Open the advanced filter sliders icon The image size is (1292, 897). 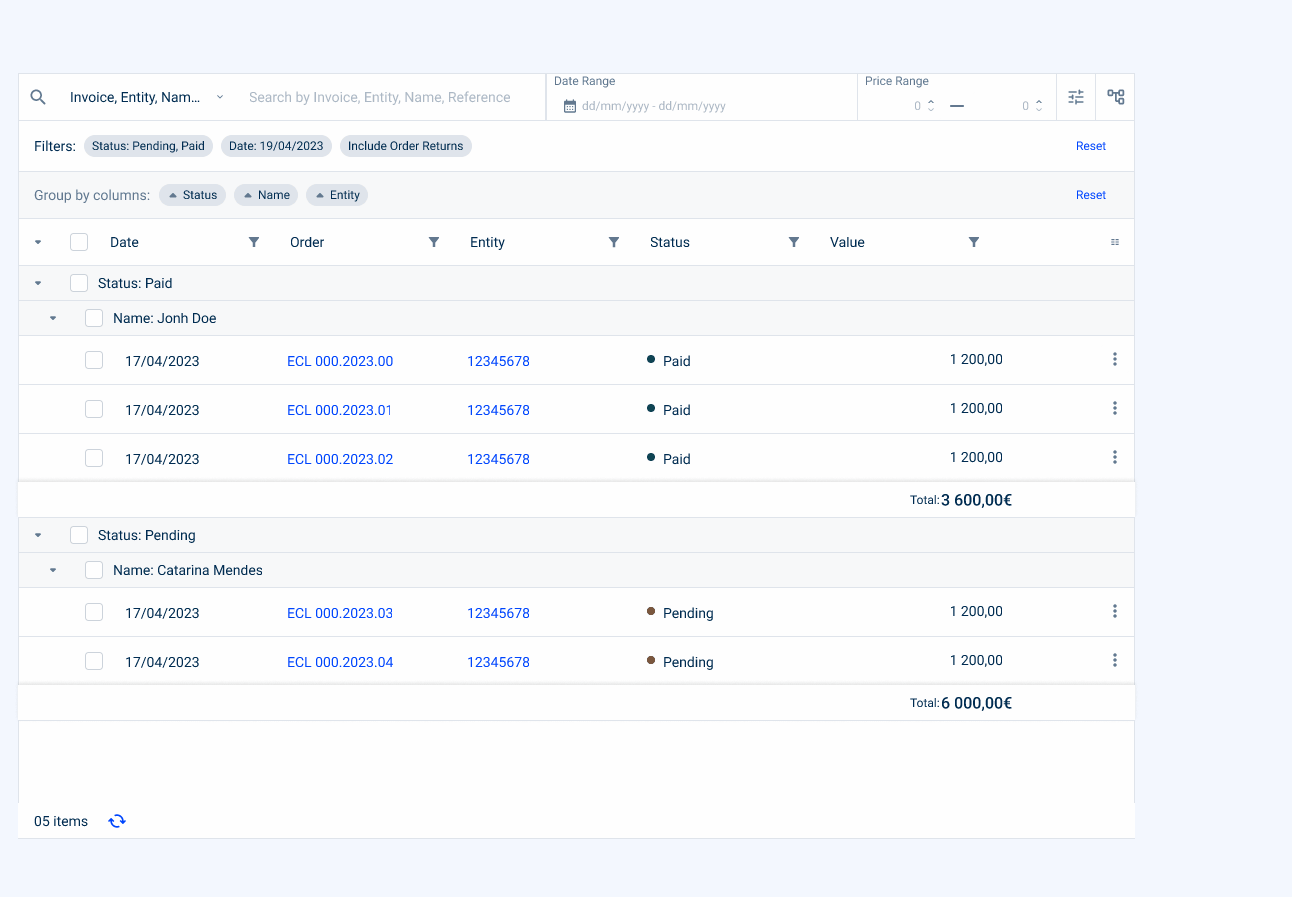[1076, 97]
